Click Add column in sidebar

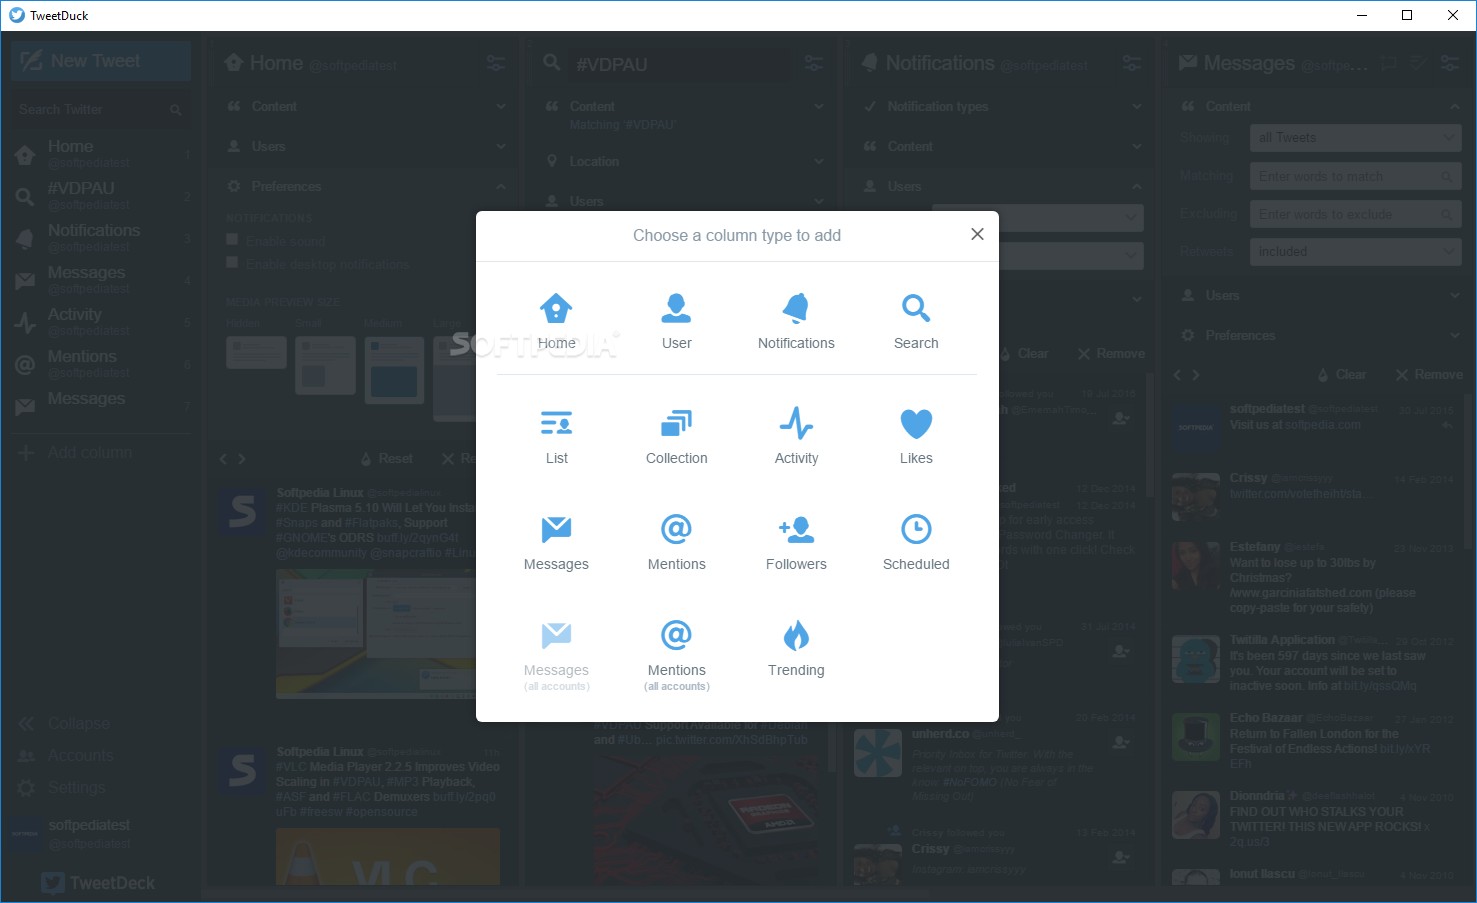pos(75,452)
